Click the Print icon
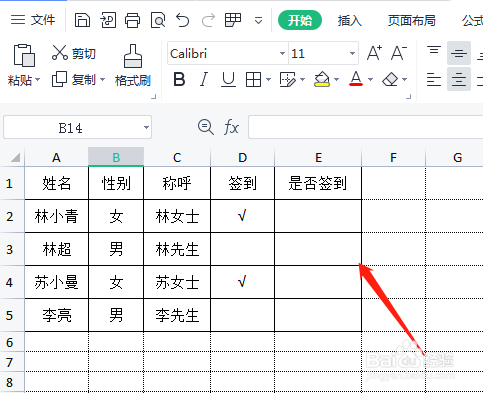Image resolution: width=483 pixels, height=393 pixels. (x=133, y=20)
